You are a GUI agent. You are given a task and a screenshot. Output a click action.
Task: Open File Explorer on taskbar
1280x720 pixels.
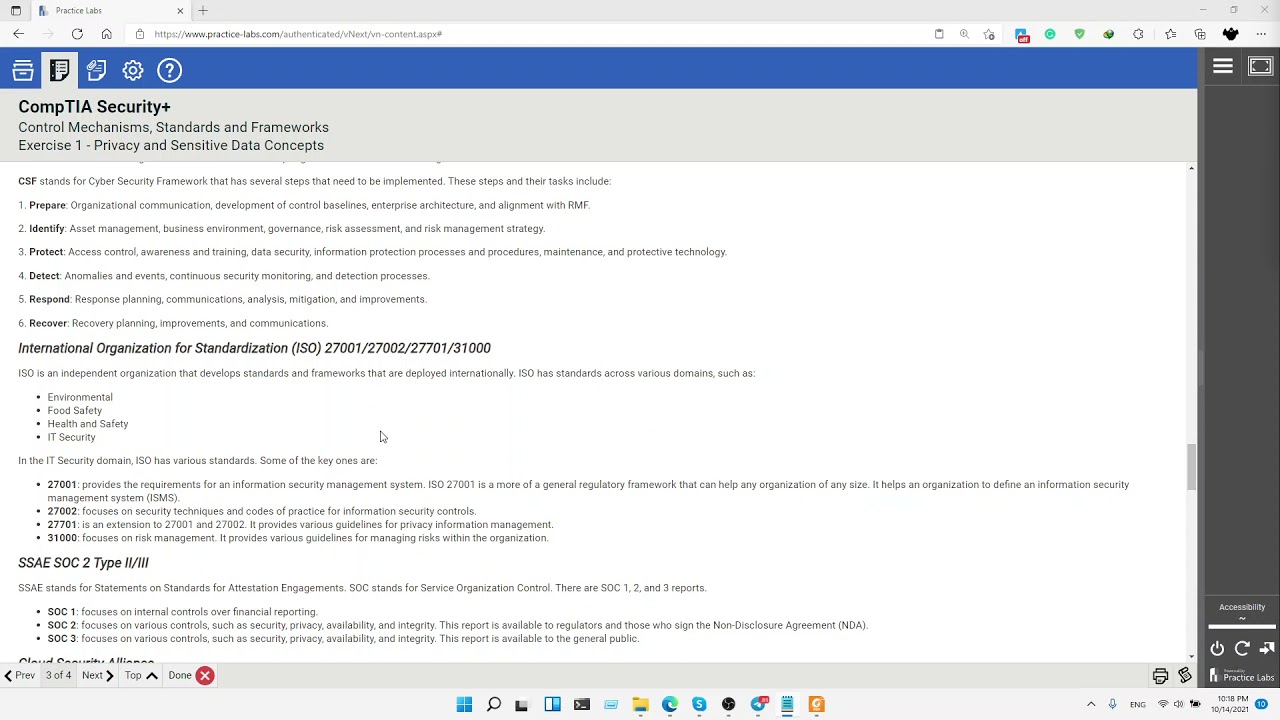tap(640, 704)
